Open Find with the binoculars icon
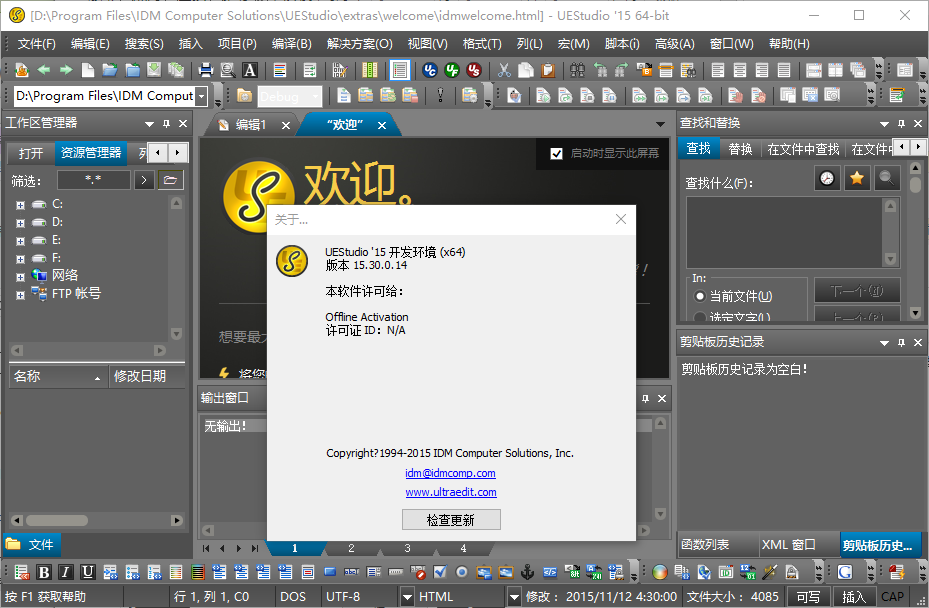This screenshot has width=929, height=608. [x=578, y=70]
